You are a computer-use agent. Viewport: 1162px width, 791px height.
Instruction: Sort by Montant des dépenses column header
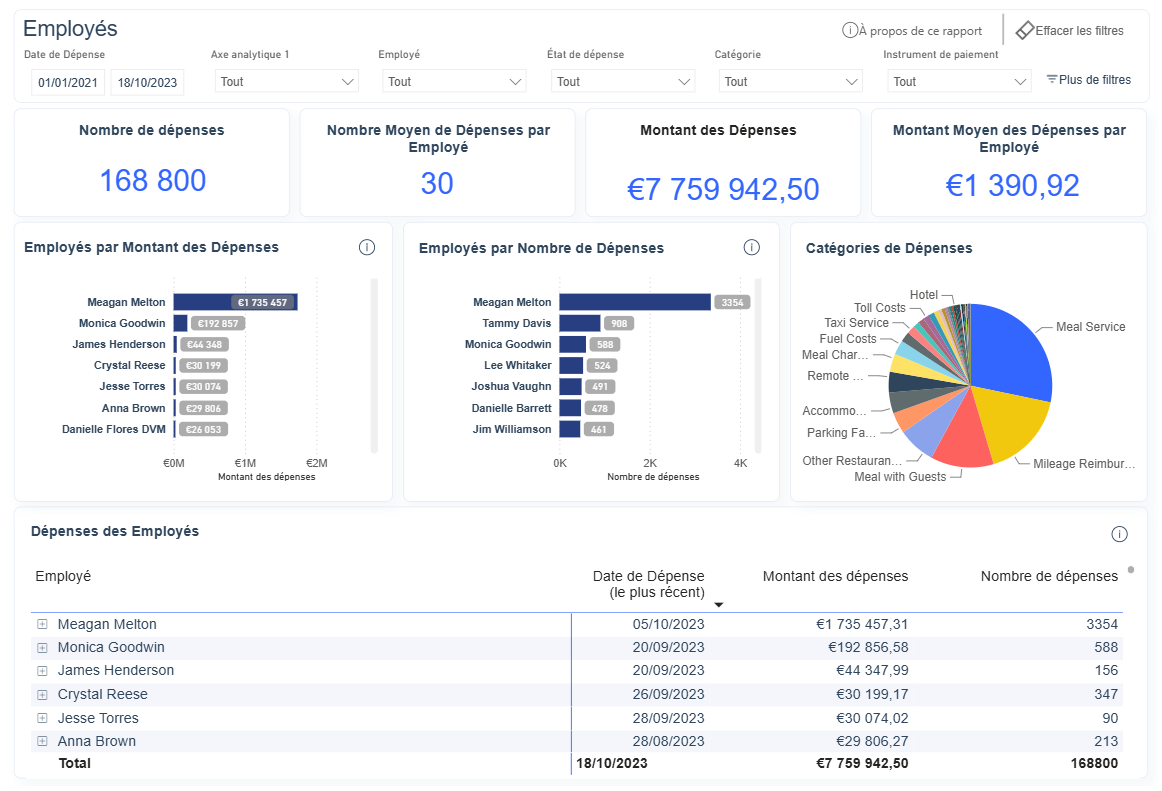tap(835, 576)
